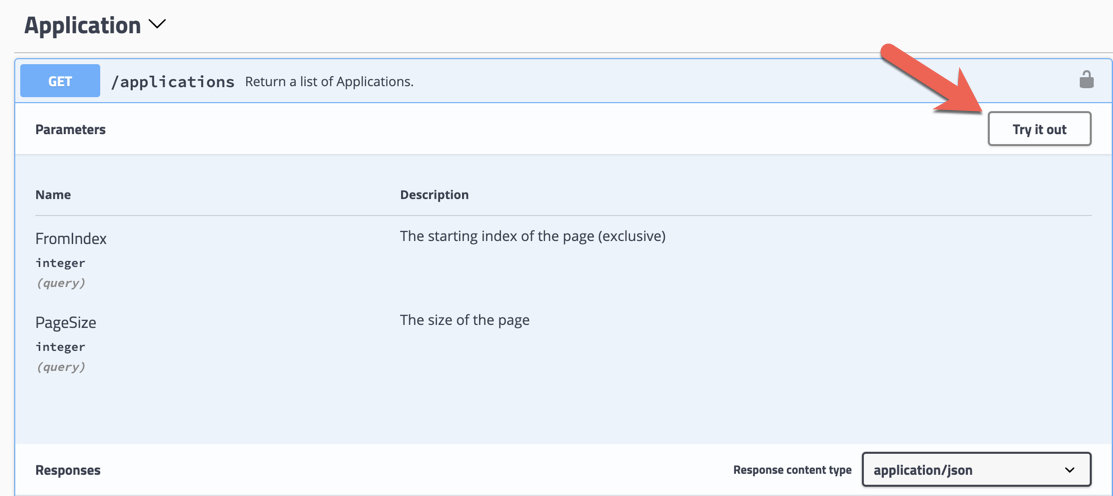Open the Response content type dropdown
Image resolution: width=1113 pixels, height=496 pixels.
[x=975, y=470]
